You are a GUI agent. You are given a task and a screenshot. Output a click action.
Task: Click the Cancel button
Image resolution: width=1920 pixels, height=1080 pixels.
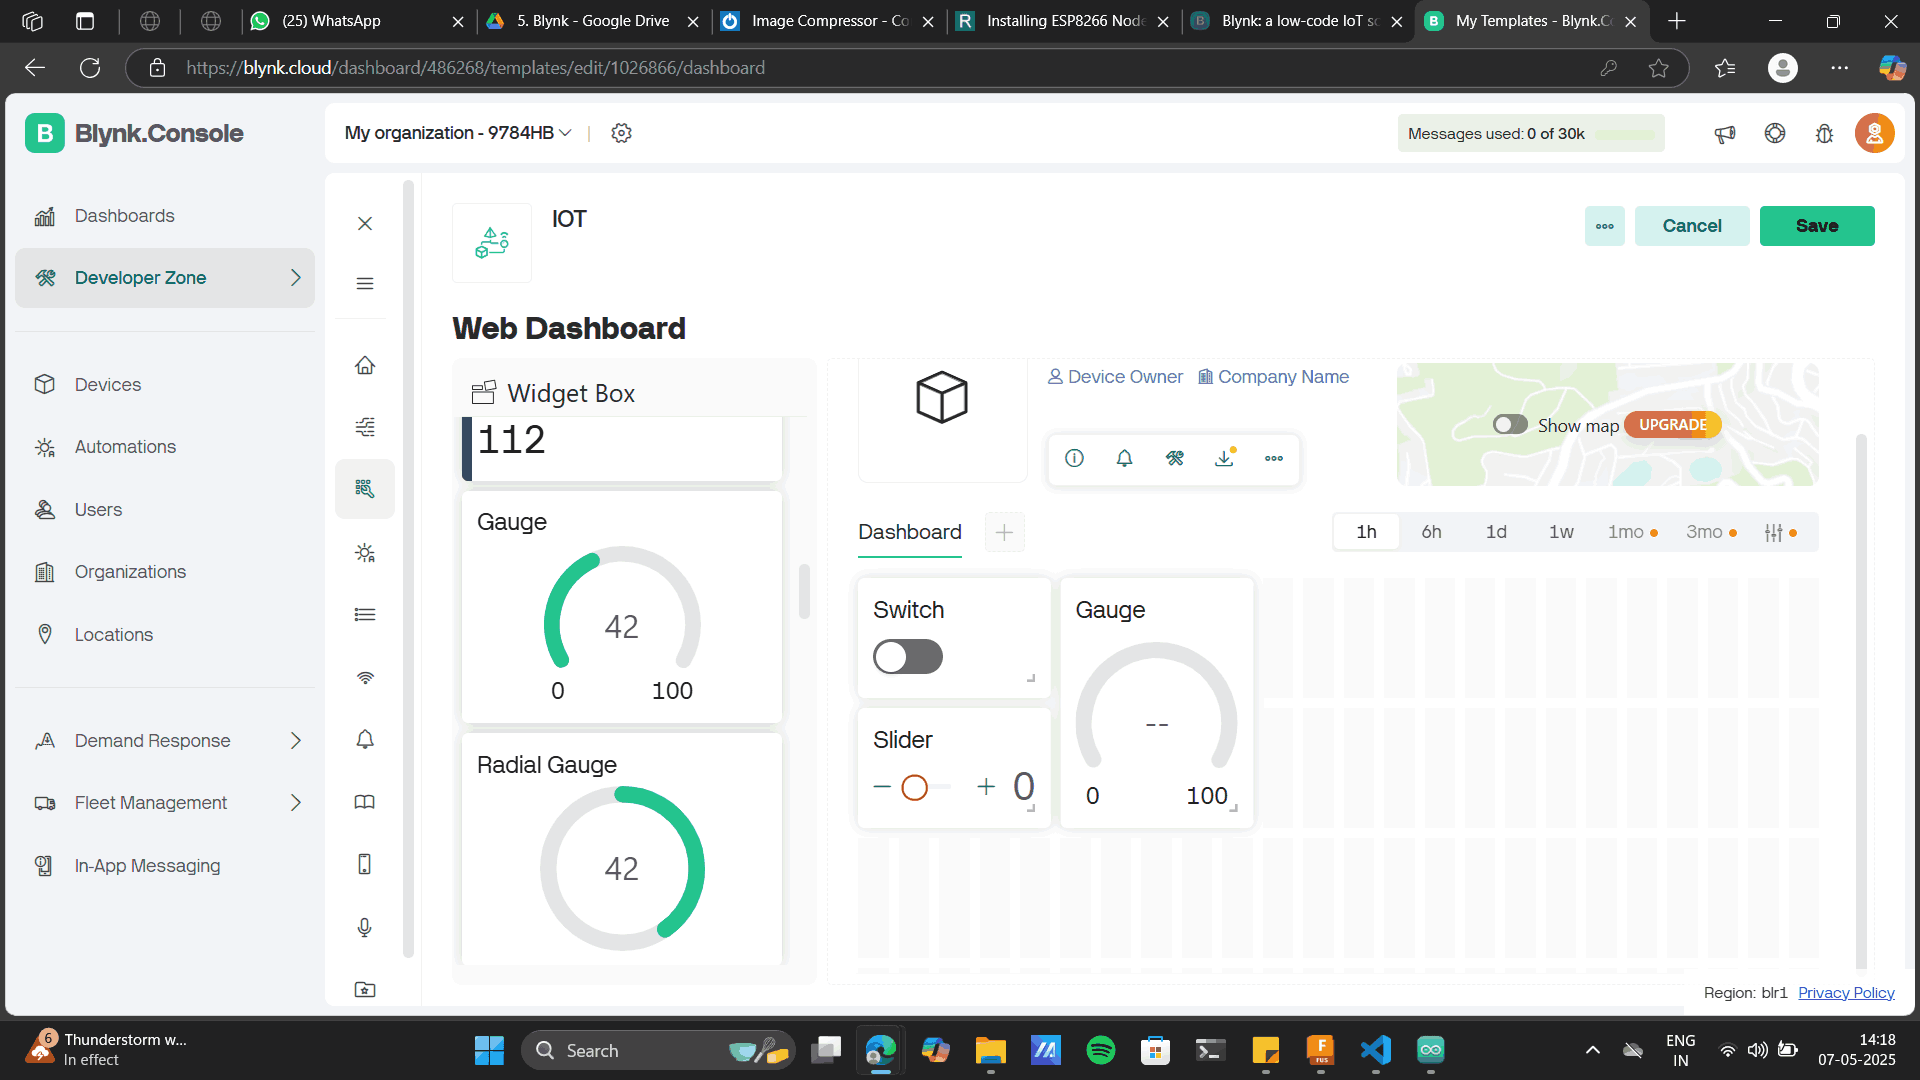point(1692,226)
